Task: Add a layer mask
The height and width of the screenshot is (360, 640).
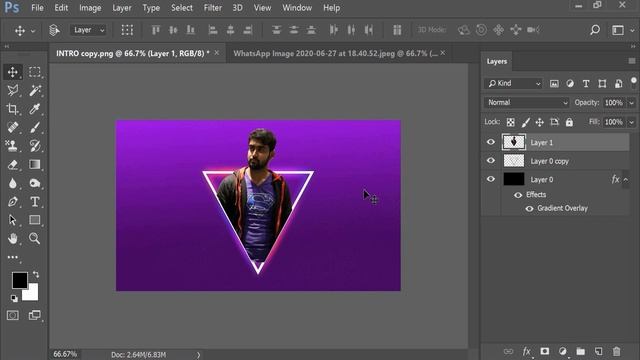Action: coord(544,351)
